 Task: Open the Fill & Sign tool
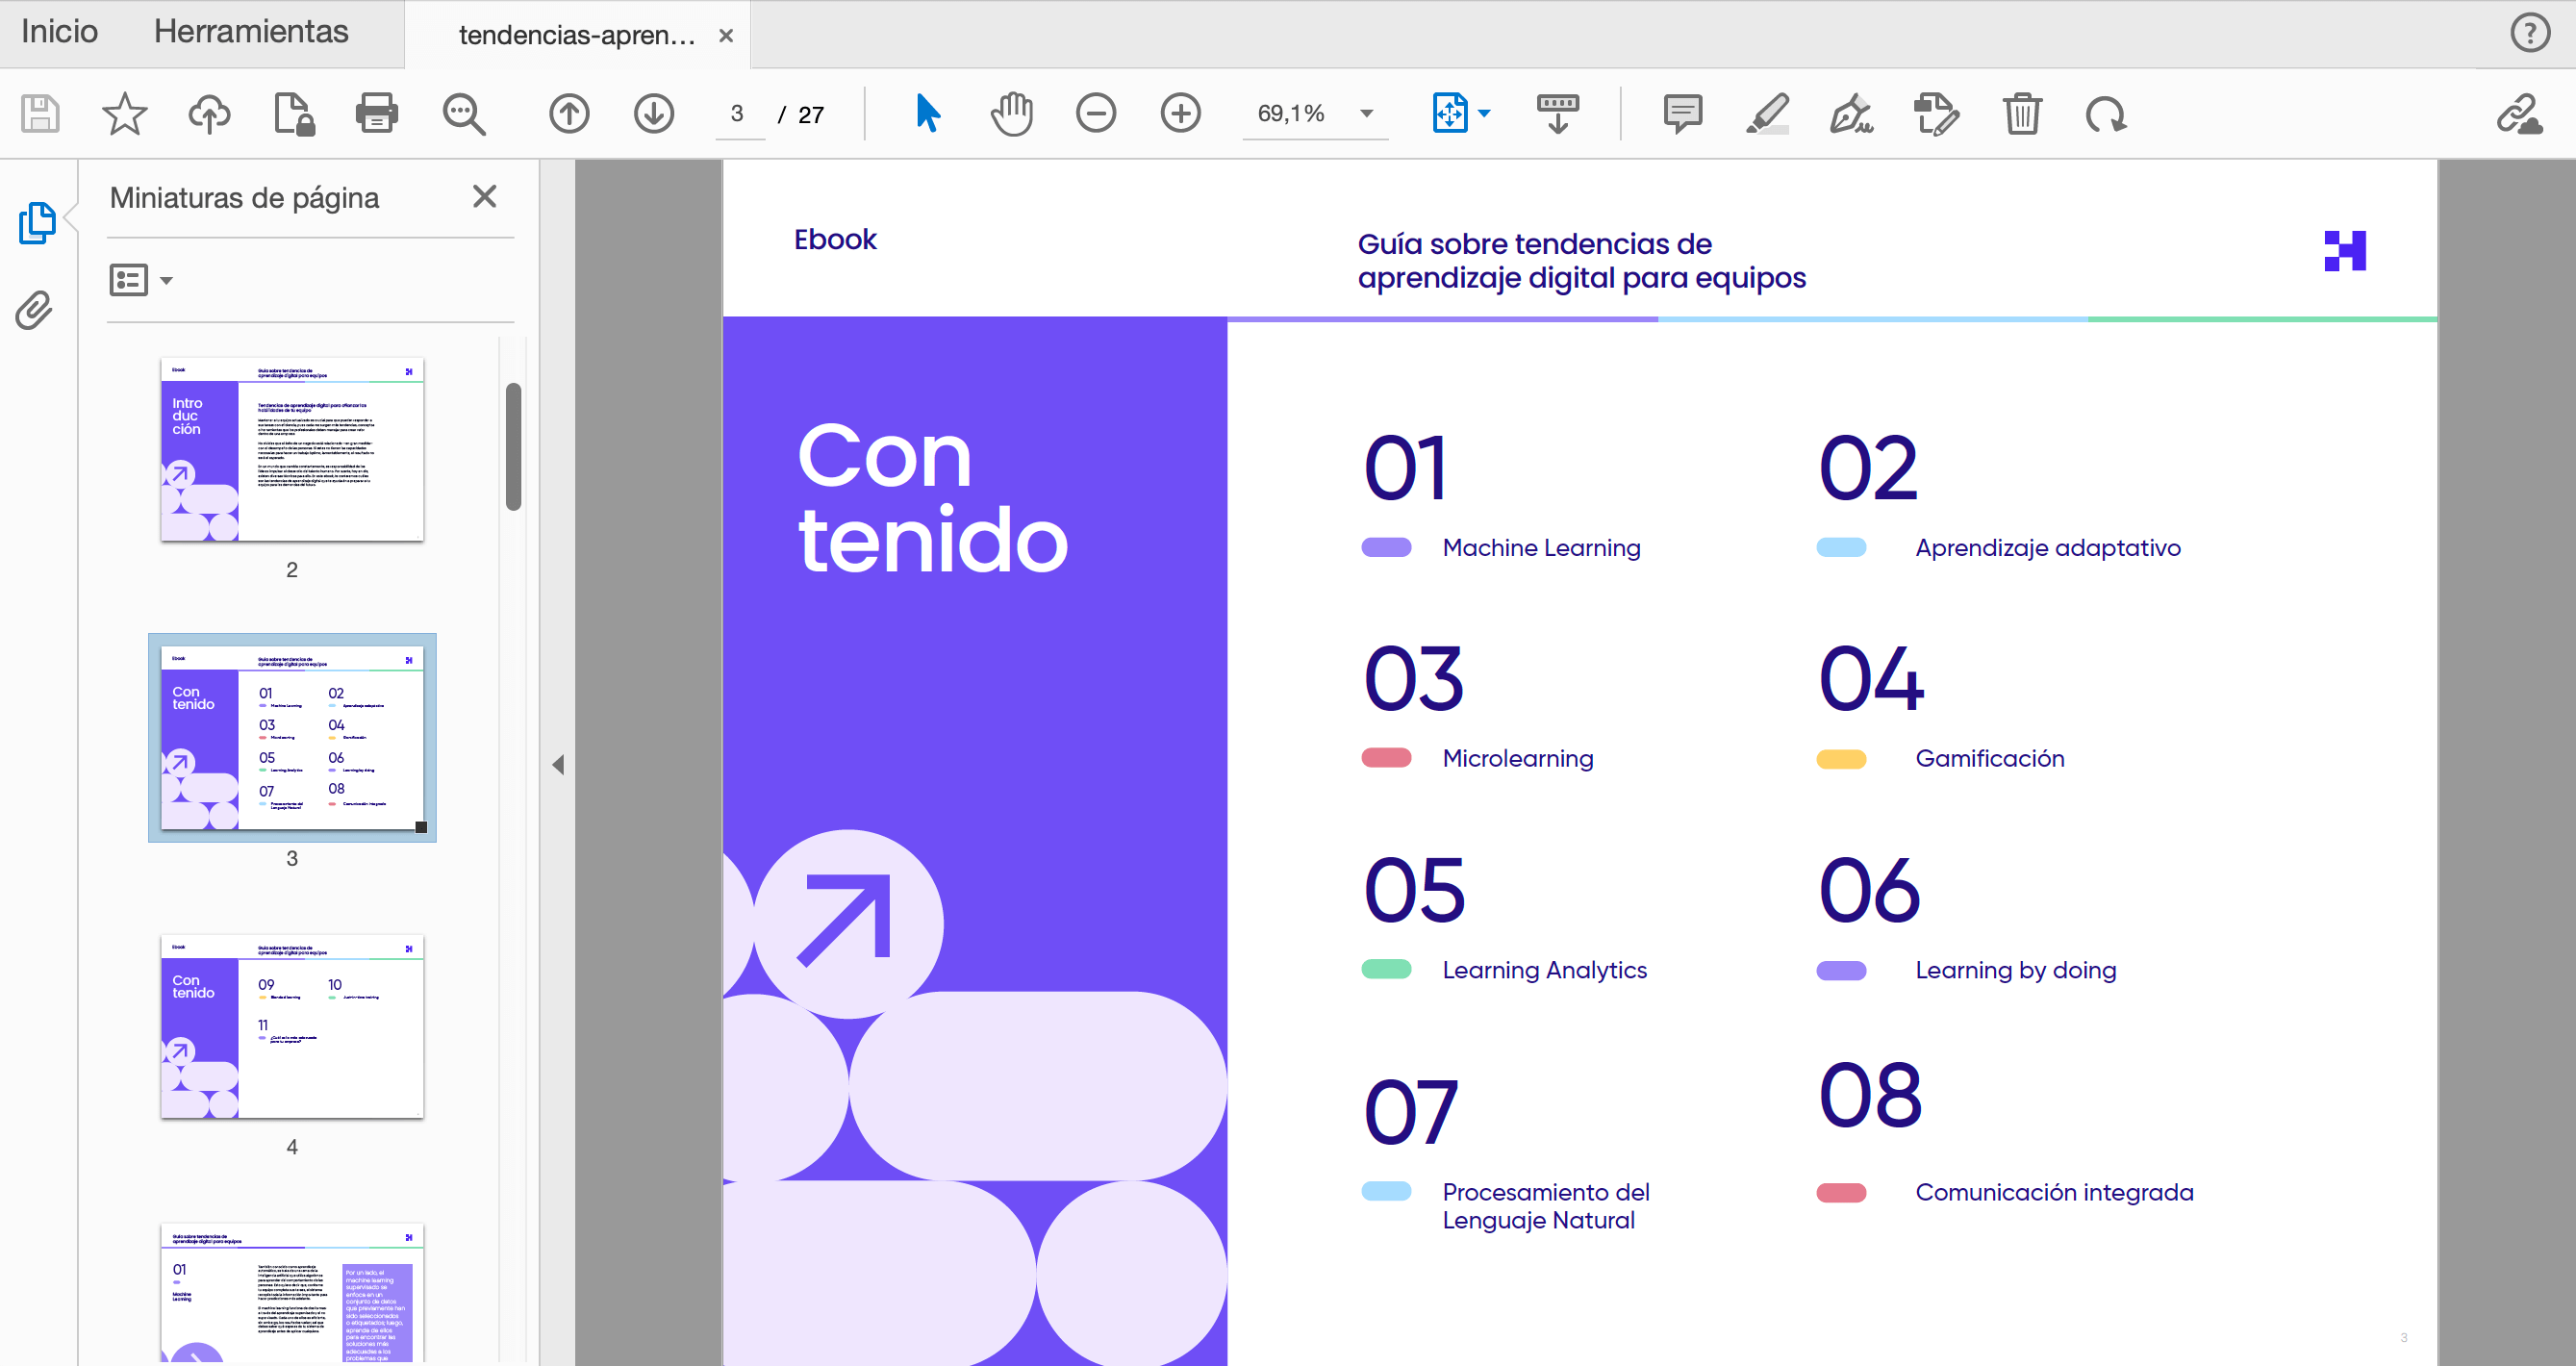pos(1852,113)
